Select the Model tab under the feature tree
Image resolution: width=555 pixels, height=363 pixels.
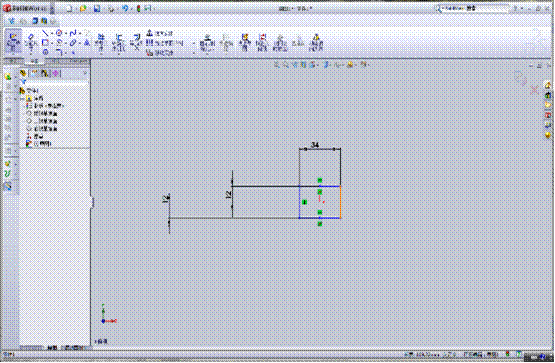(x=52, y=348)
